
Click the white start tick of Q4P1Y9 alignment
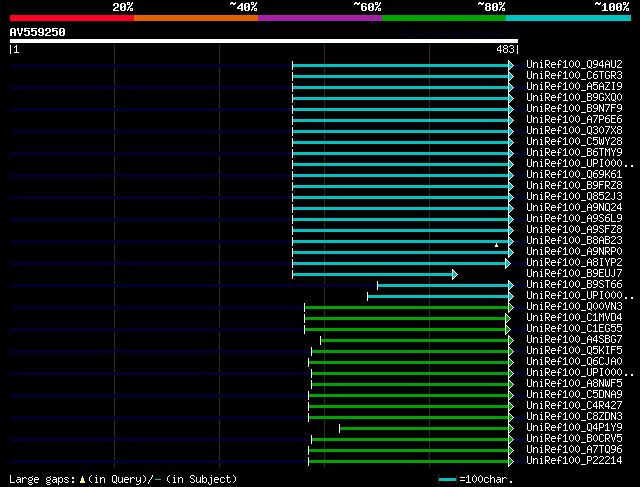tap(340, 428)
